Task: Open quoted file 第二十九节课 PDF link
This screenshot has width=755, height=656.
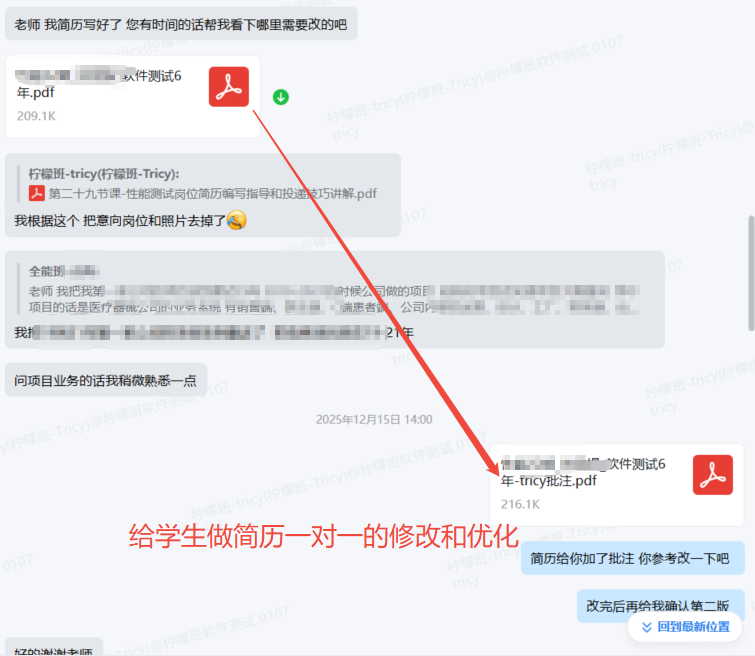Action: tap(212, 194)
